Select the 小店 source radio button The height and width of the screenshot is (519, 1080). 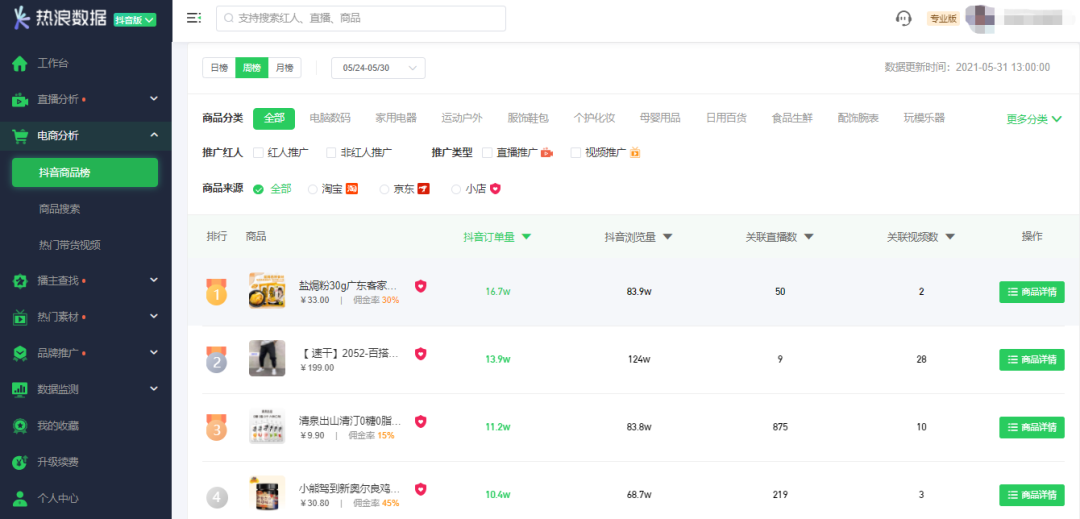click(456, 189)
